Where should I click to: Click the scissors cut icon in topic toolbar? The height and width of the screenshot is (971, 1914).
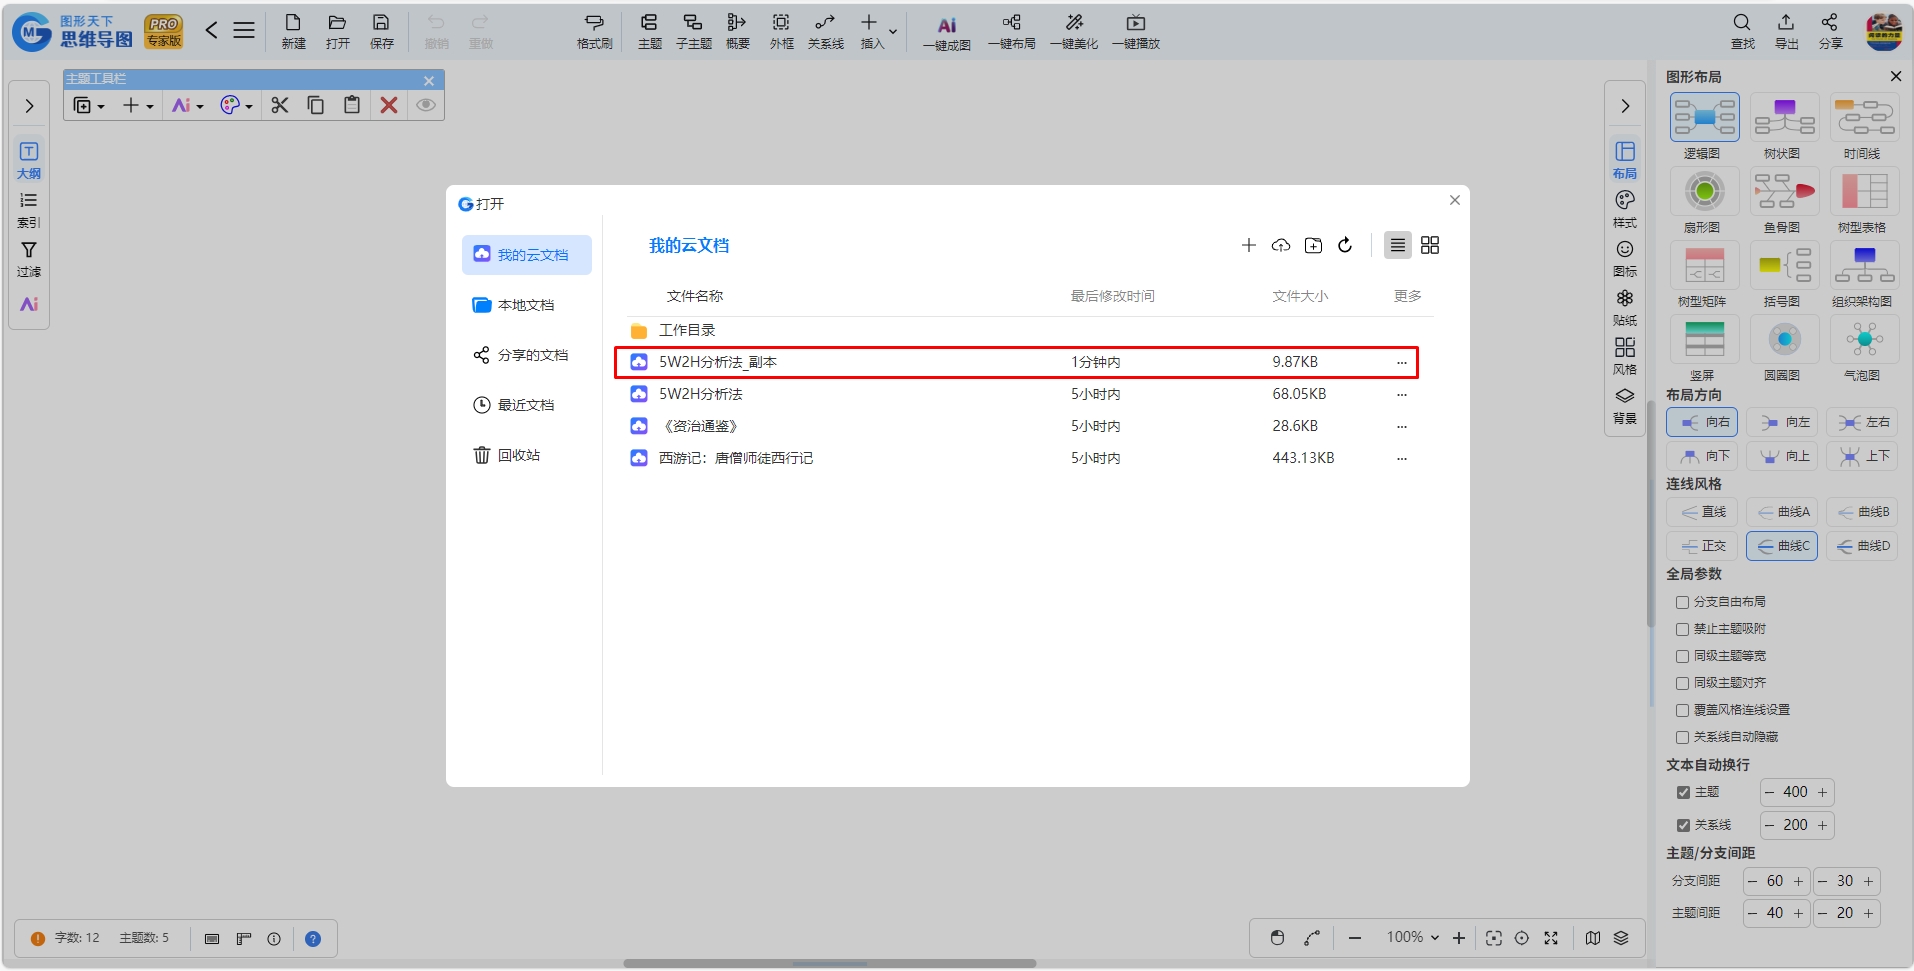tap(279, 105)
